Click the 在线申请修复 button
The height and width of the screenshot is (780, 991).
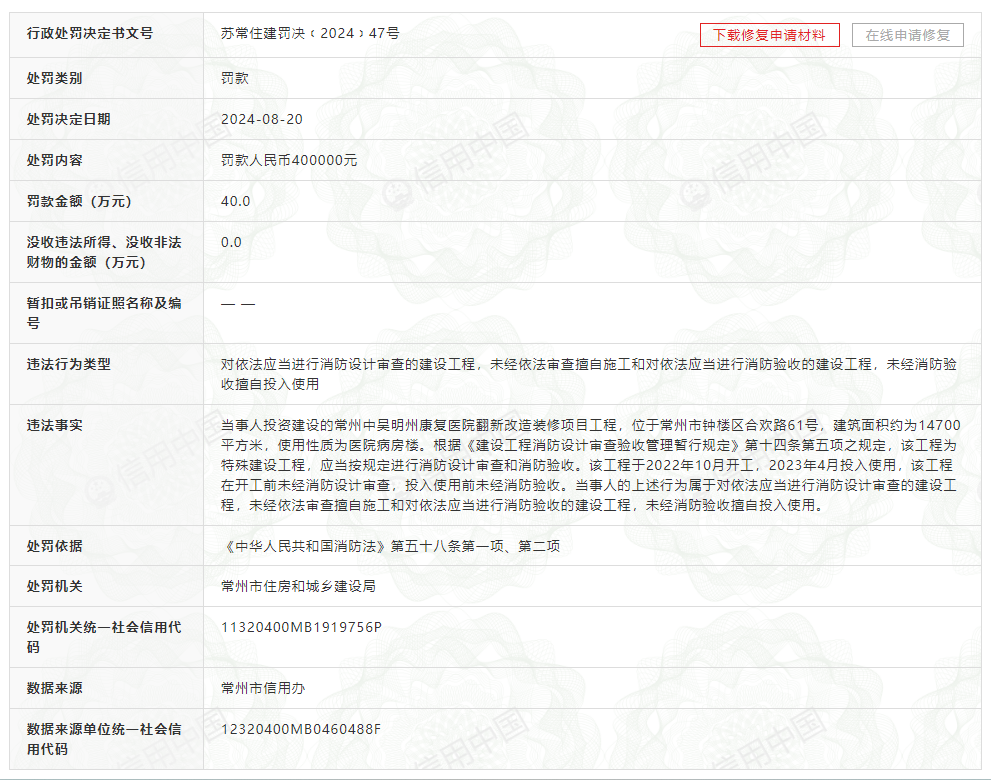(x=908, y=35)
